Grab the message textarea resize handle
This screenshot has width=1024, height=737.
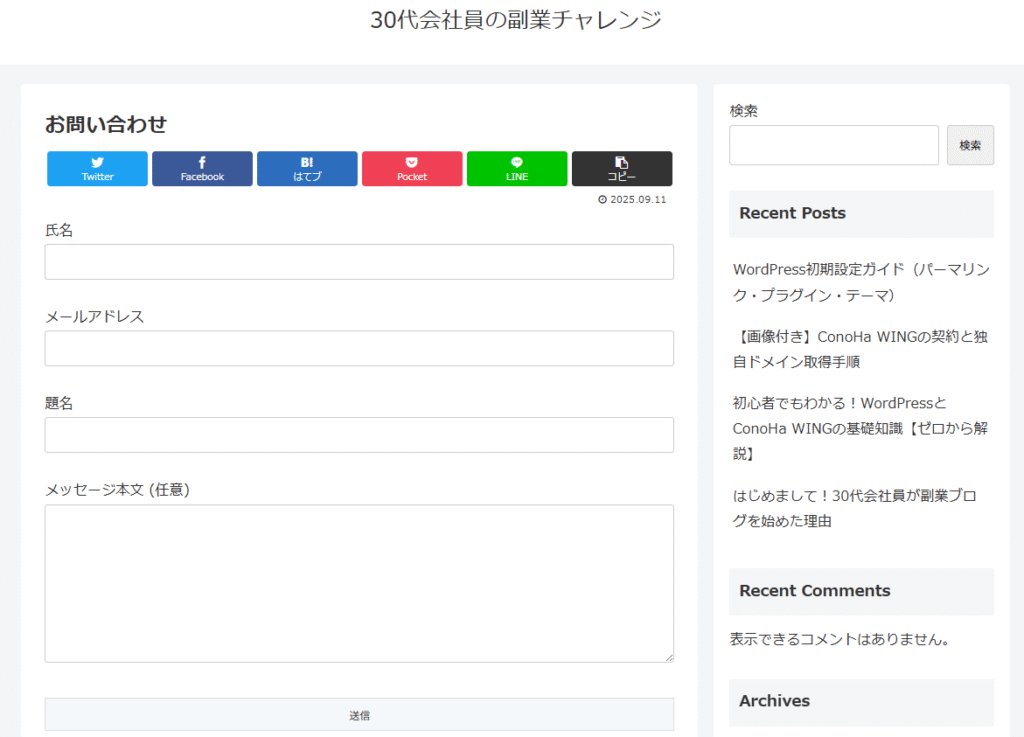pos(669,657)
